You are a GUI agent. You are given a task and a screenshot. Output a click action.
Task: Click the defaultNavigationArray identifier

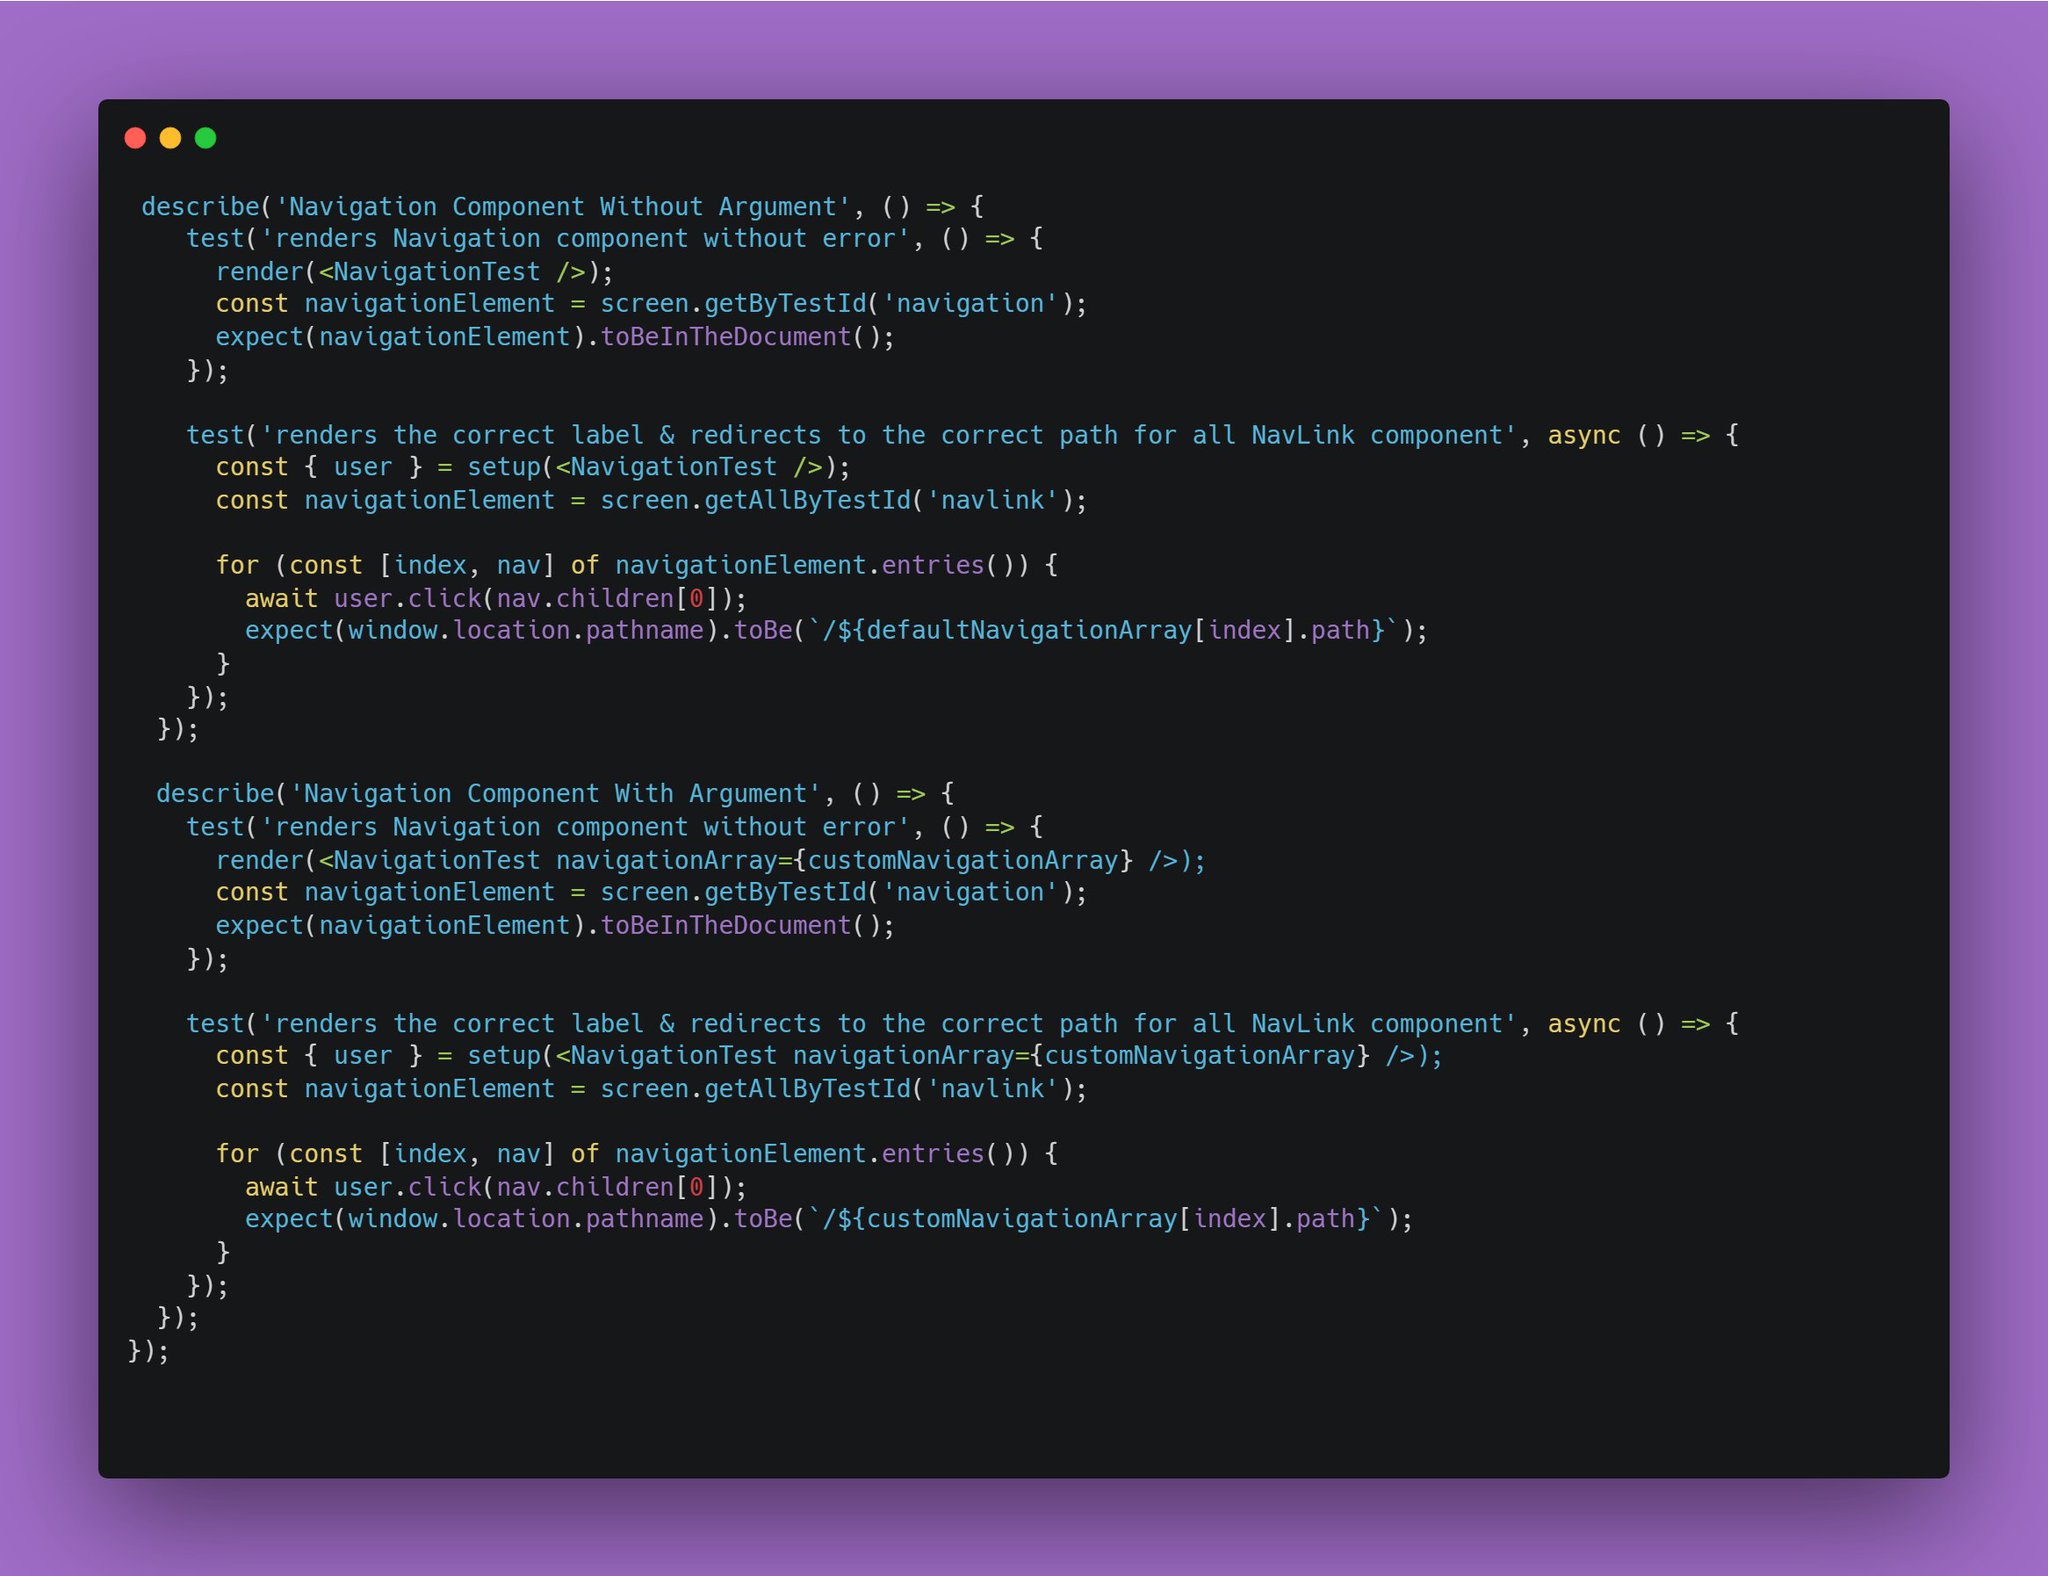pyautogui.click(x=1030, y=631)
